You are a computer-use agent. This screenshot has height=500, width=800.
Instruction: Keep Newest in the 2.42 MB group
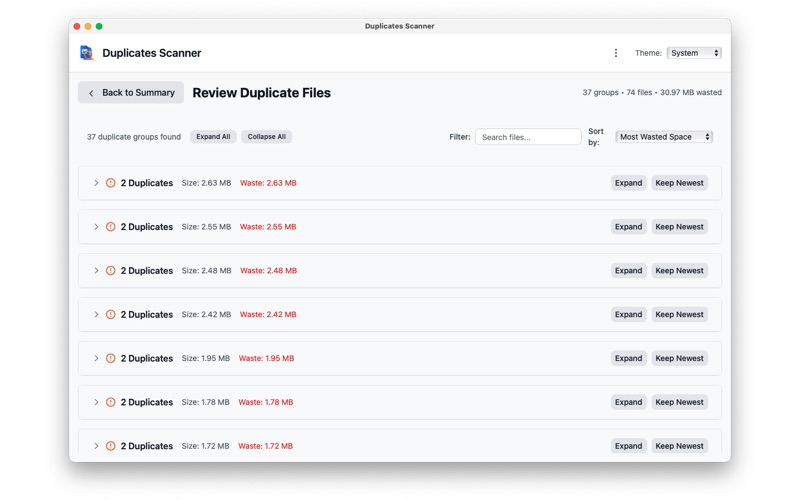(680, 314)
